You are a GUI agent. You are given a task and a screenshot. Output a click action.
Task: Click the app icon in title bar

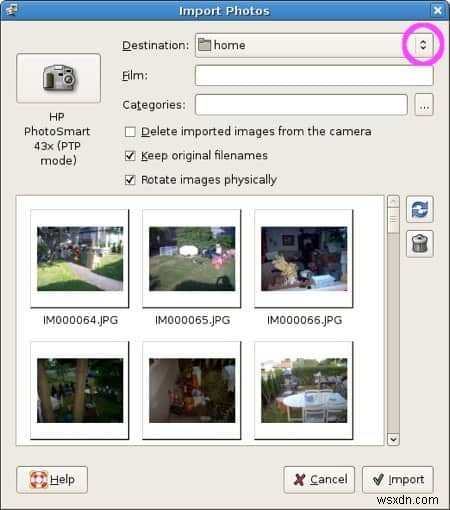[11, 10]
